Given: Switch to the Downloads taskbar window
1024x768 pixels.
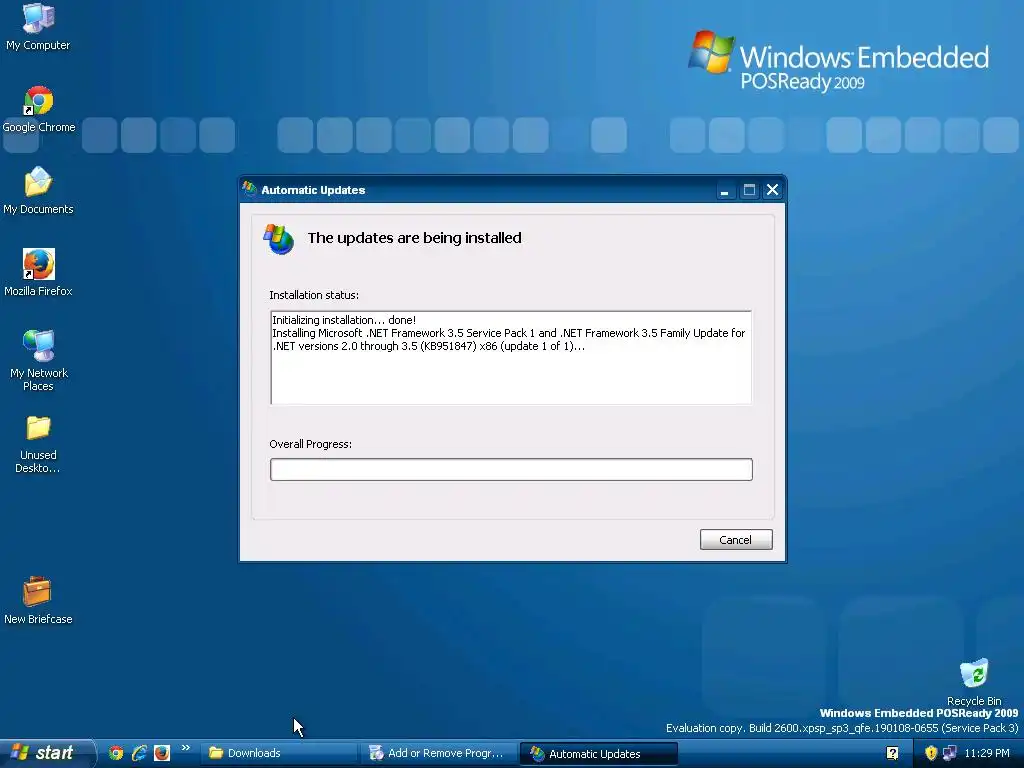Looking at the screenshot, I should click(277, 754).
